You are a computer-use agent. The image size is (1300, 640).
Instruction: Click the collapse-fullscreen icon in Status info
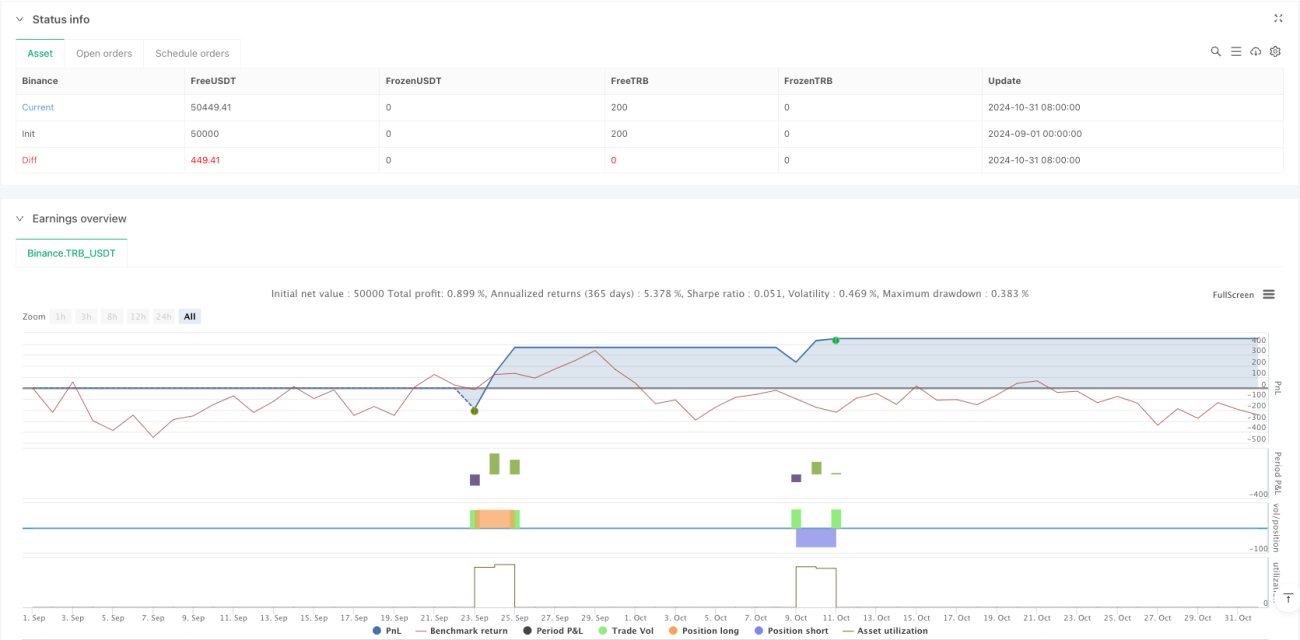click(x=1278, y=18)
